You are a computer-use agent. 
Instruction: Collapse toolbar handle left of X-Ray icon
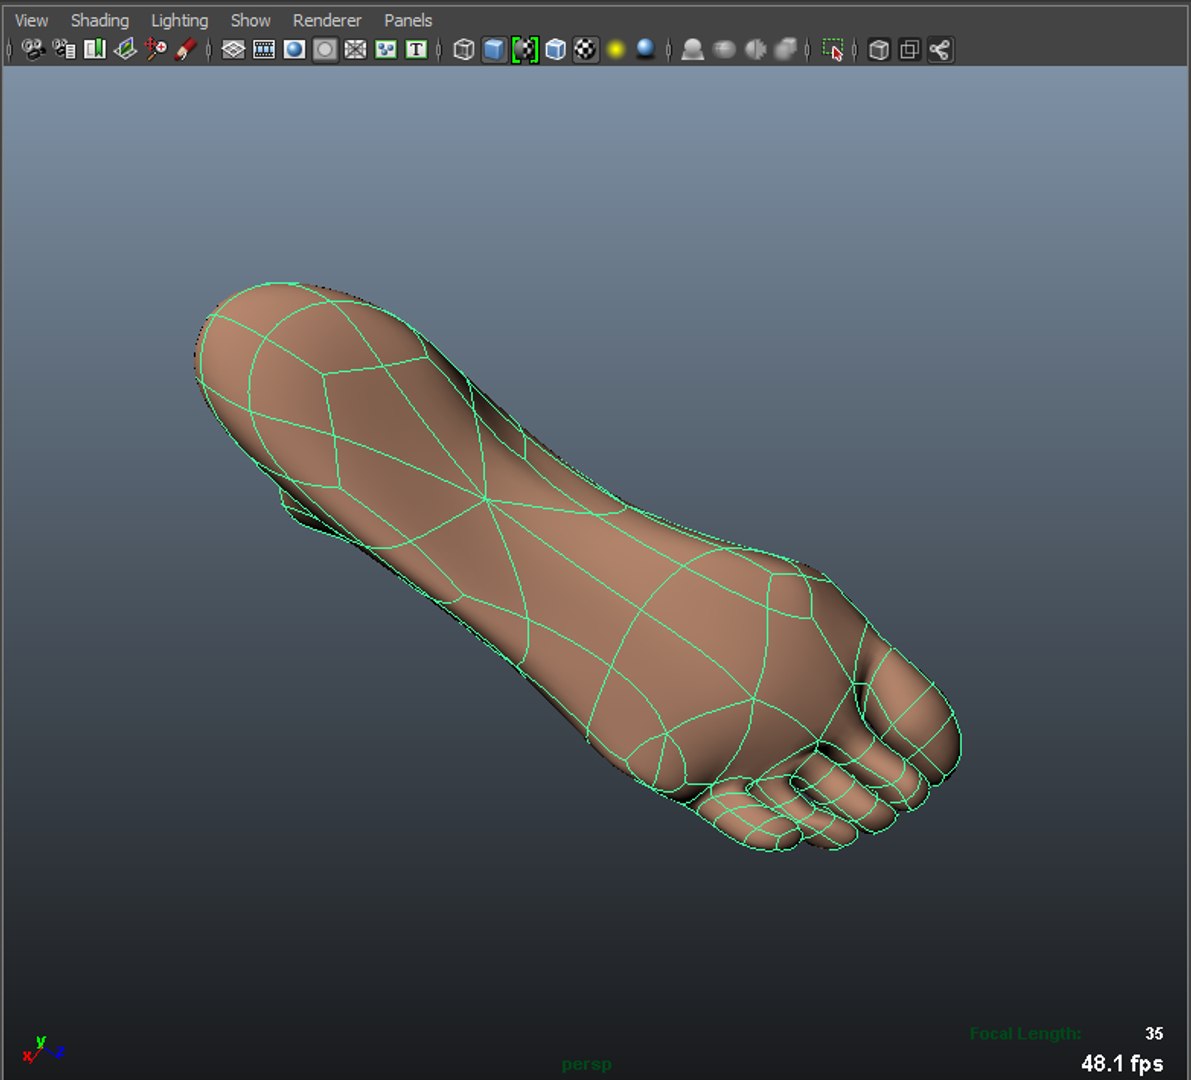click(x=855, y=50)
